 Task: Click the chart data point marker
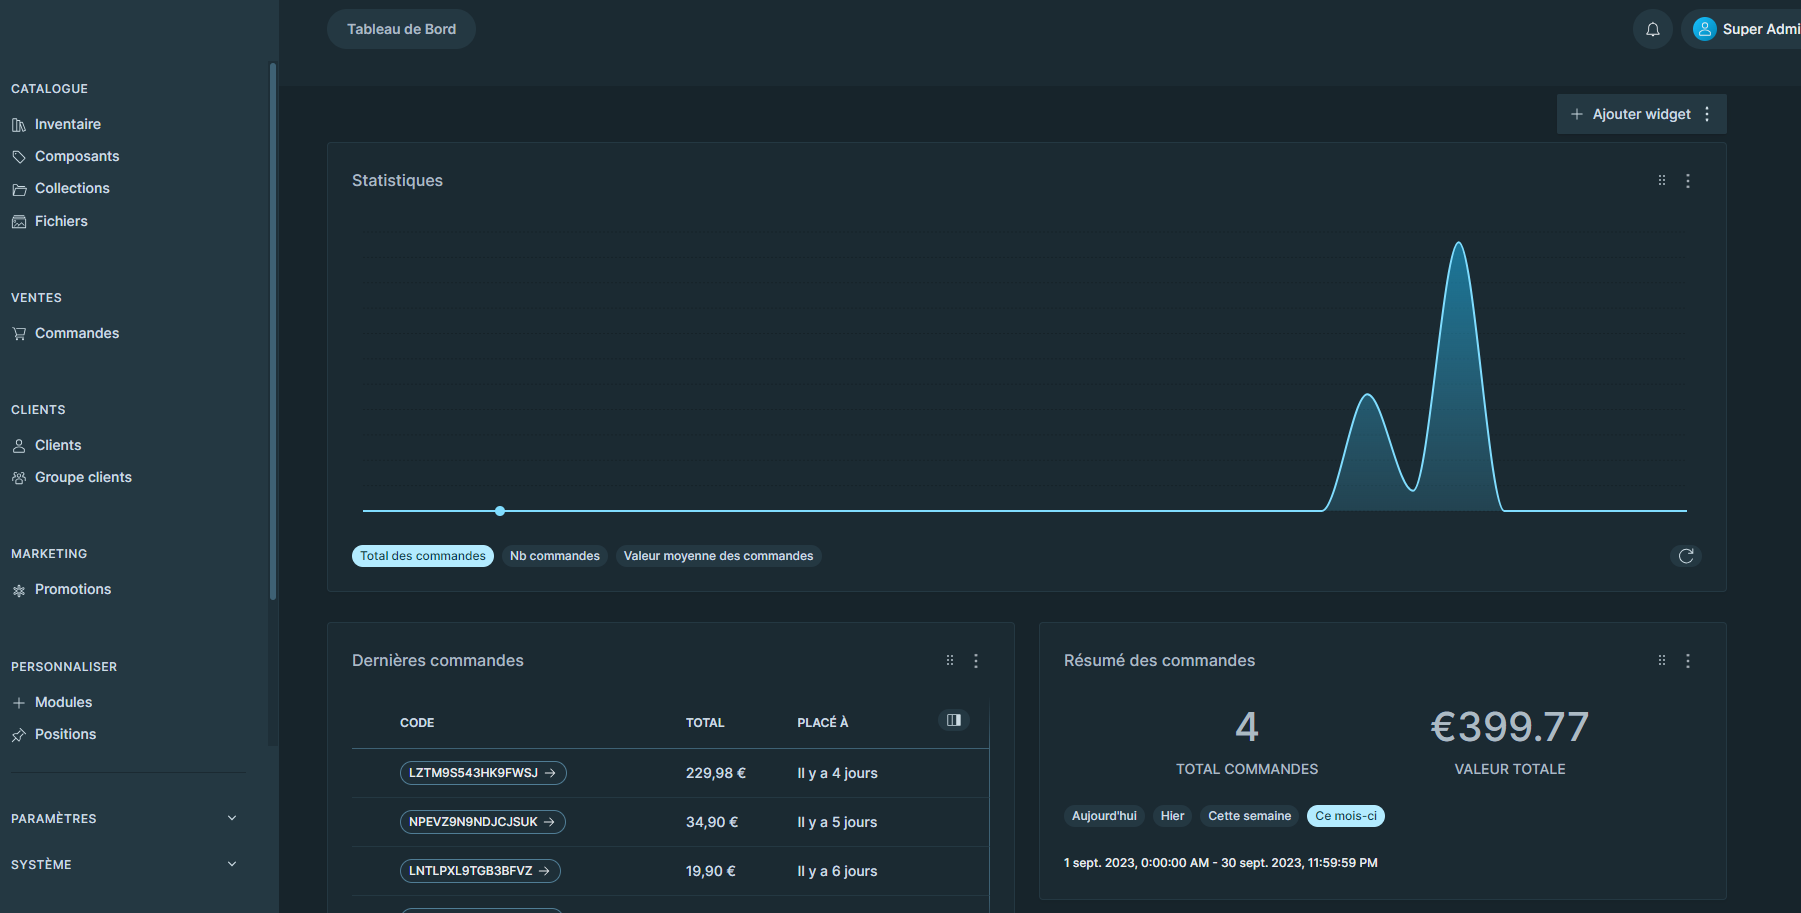[x=500, y=511]
